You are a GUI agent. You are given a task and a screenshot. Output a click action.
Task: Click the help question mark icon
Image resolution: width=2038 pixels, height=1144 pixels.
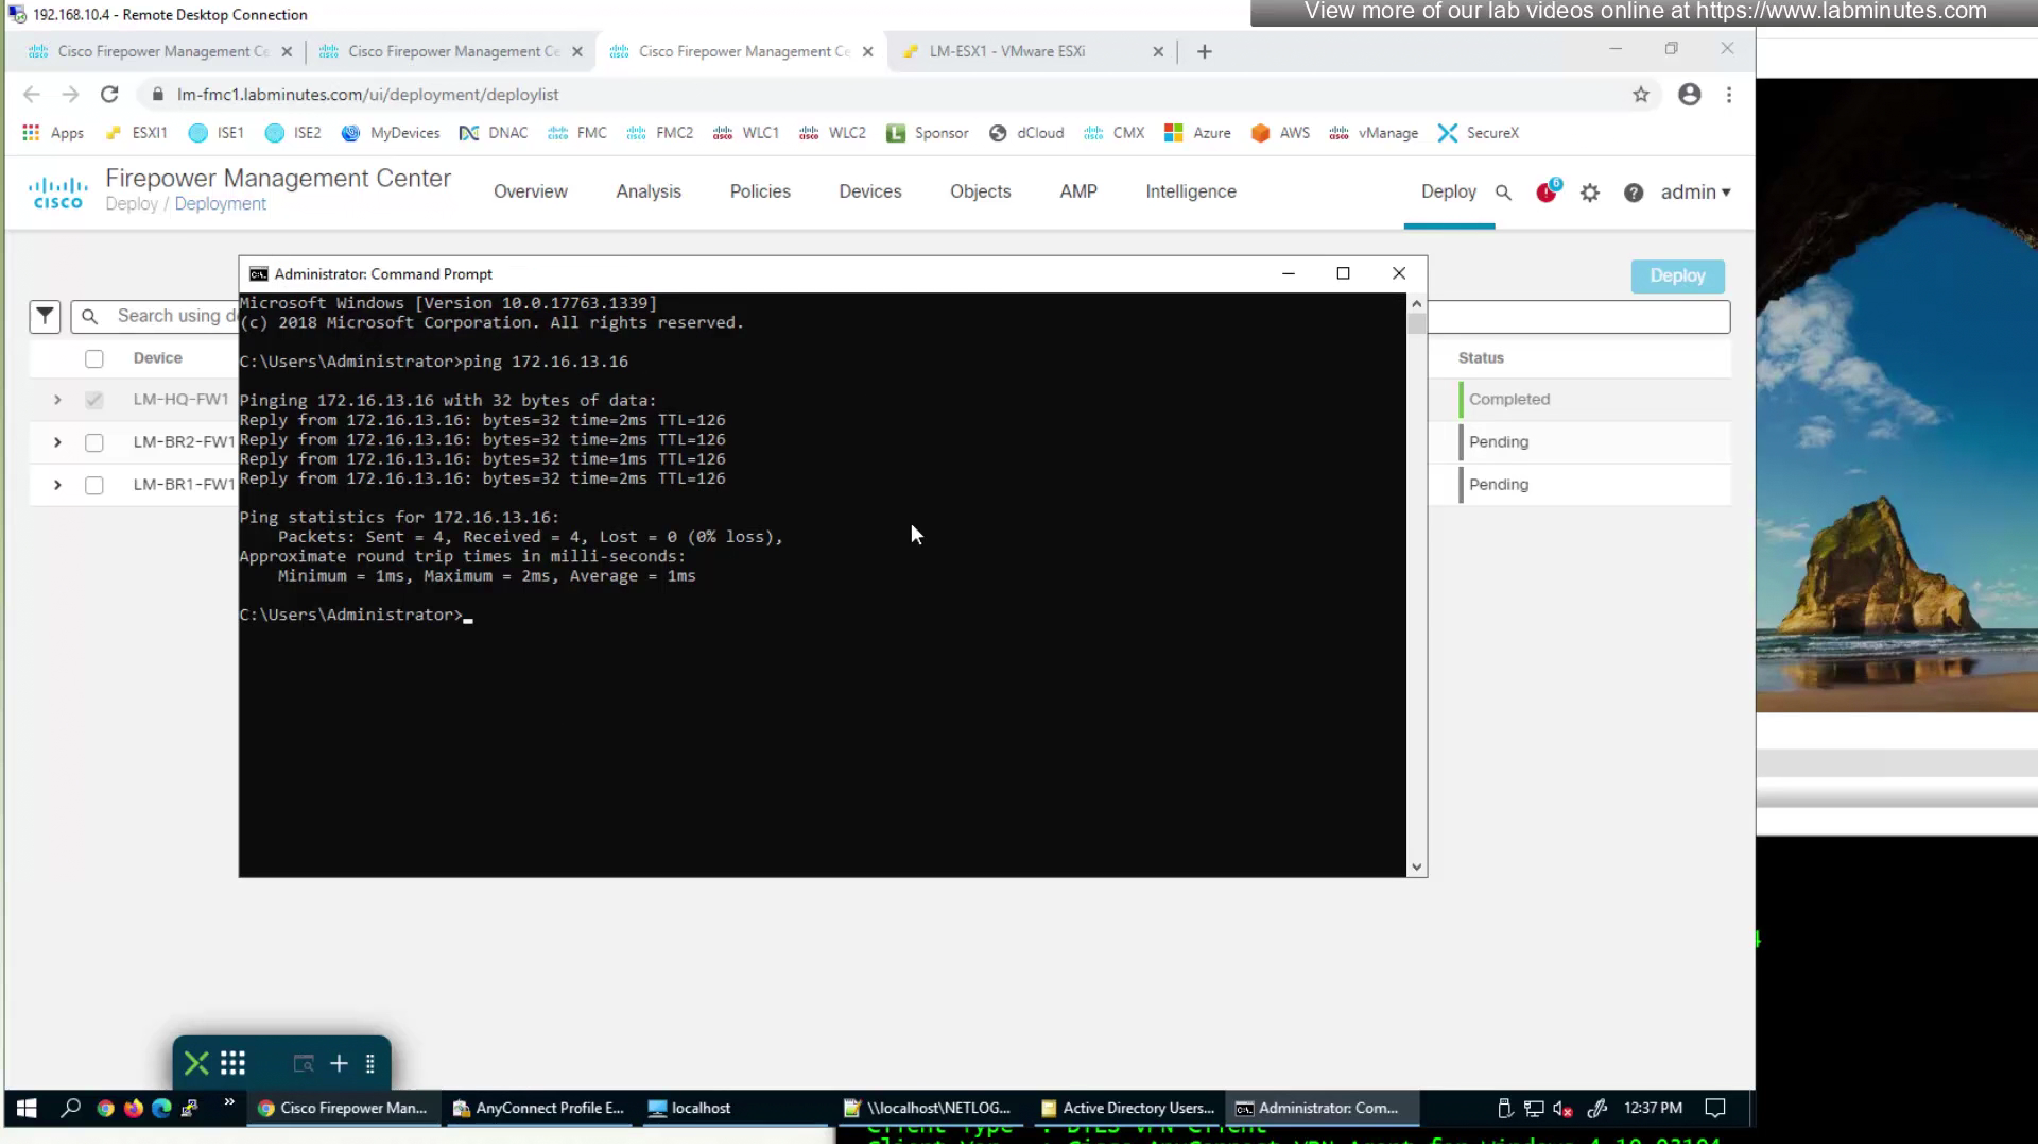[x=1633, y=192]
